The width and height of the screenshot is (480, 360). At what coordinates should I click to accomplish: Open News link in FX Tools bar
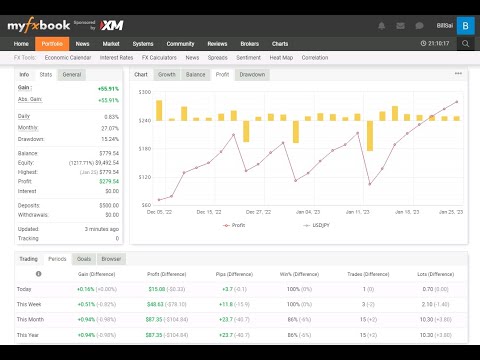coord(192,58)
